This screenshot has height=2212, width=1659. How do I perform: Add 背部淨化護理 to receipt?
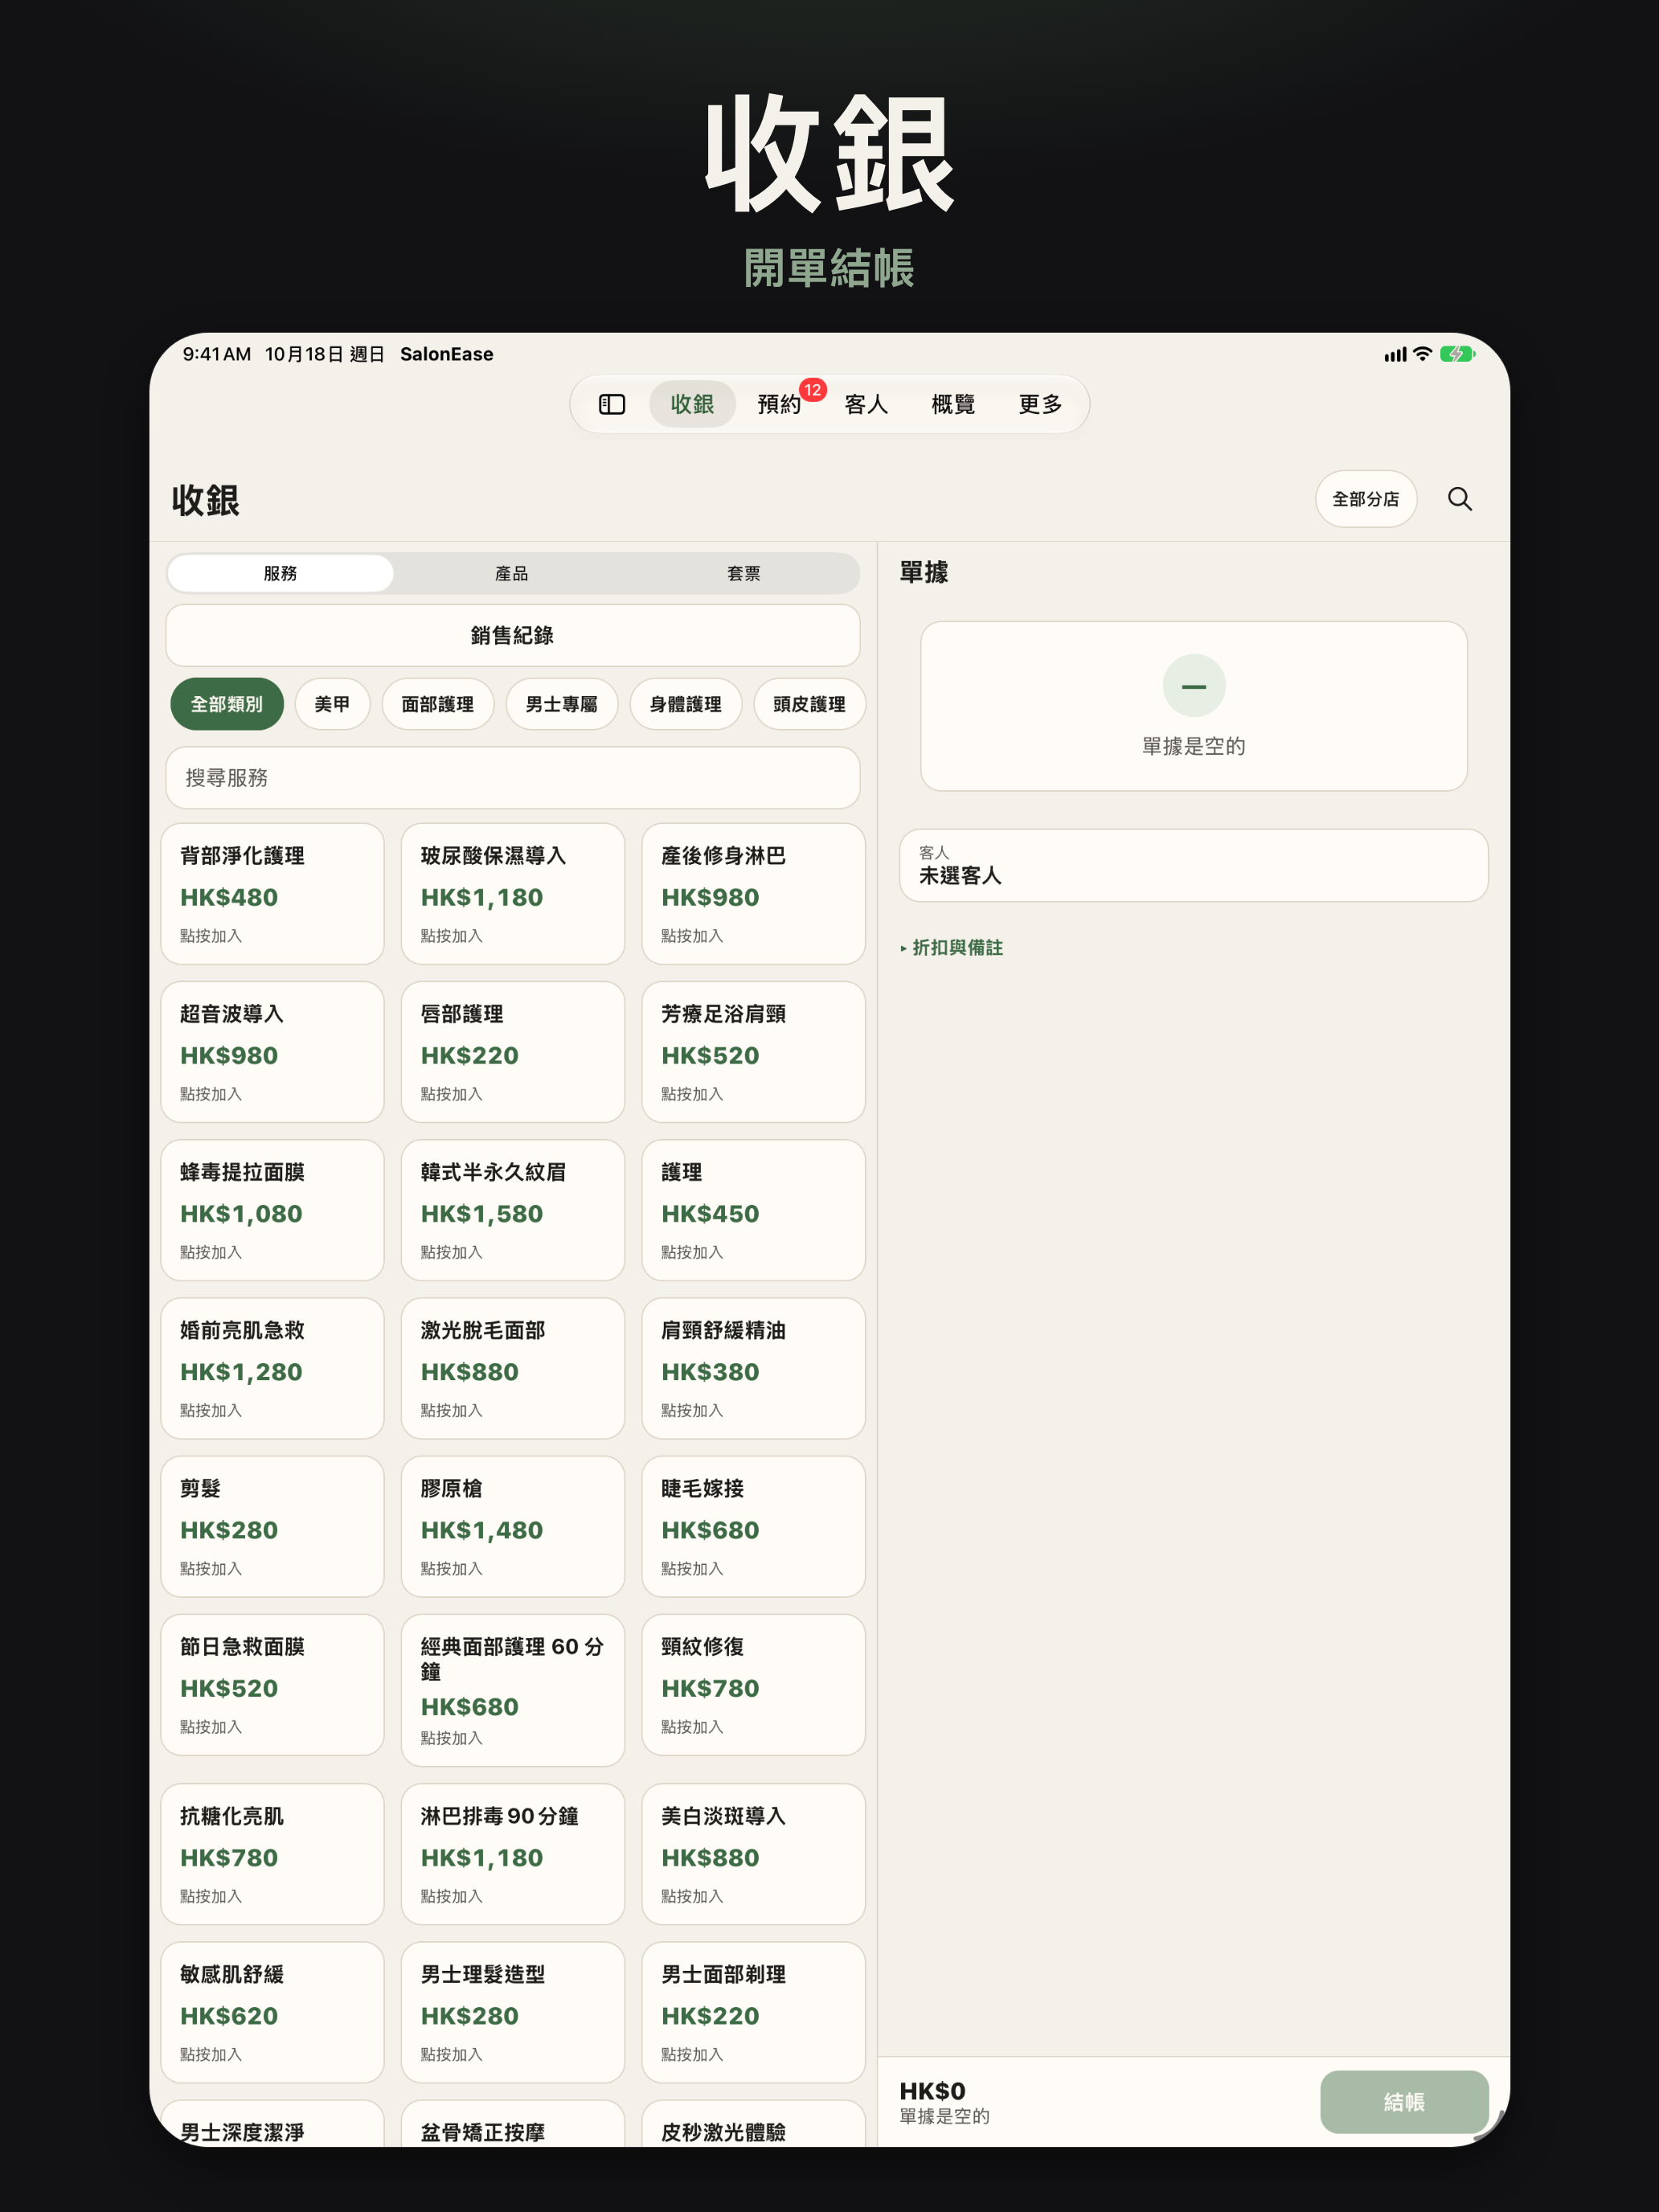point(273,894)
